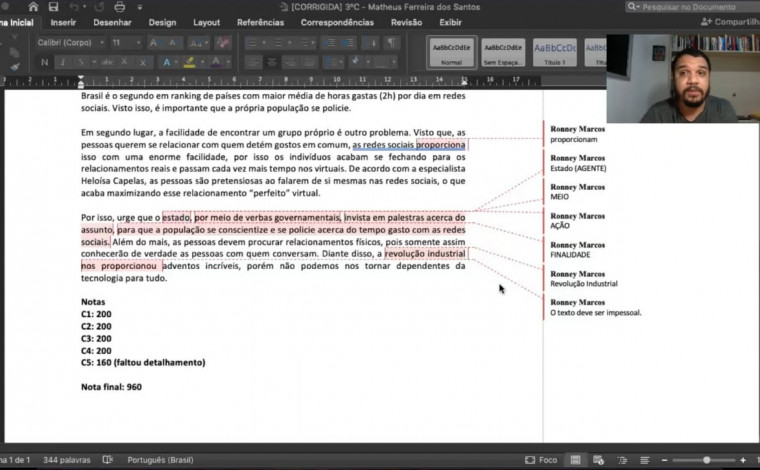The image size is (760, 470).
Task: Toggle underline formatting (S)
Action: pos(79,62)
